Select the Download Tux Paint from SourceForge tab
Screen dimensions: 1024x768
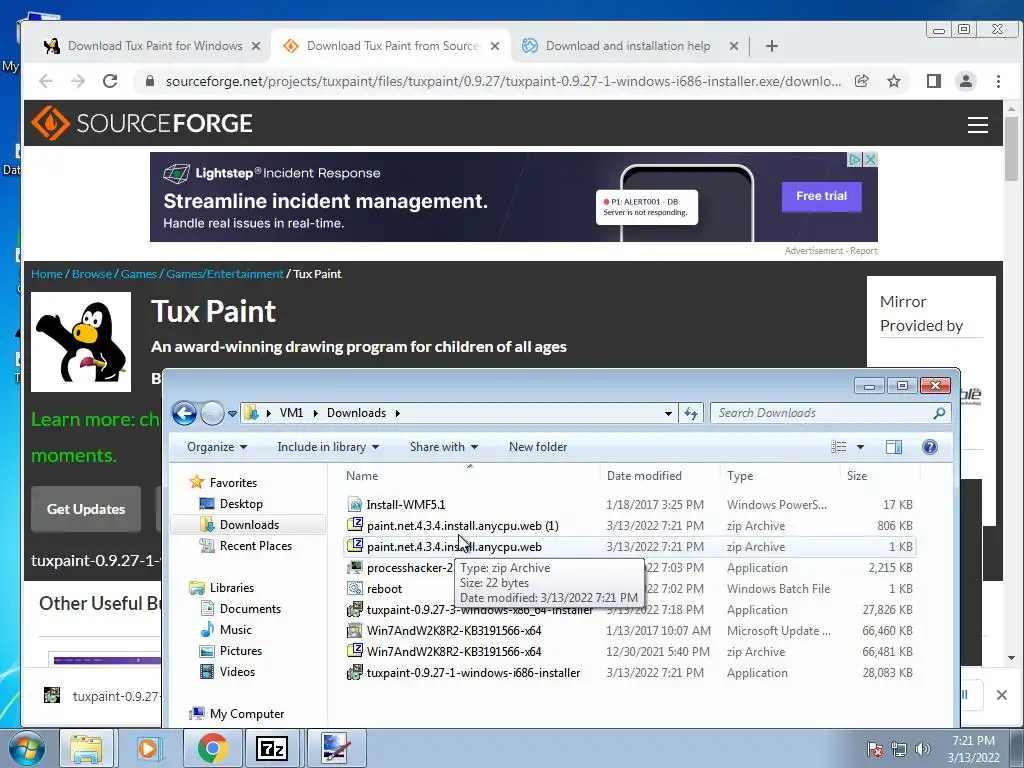pos(391,46)
